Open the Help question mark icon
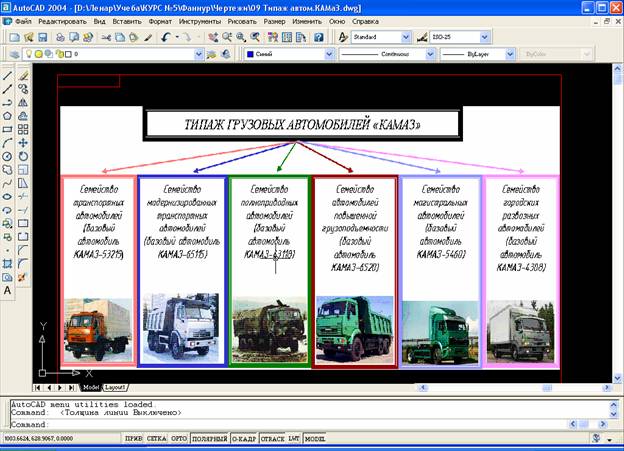The height and width of the screenshot is (451, 624). 319,37
